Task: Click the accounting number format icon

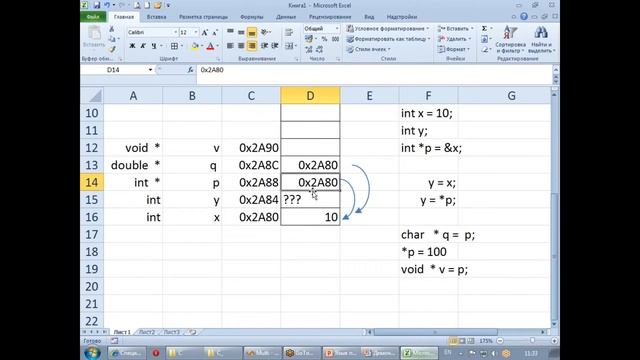Action: click(x=309, y=39)
